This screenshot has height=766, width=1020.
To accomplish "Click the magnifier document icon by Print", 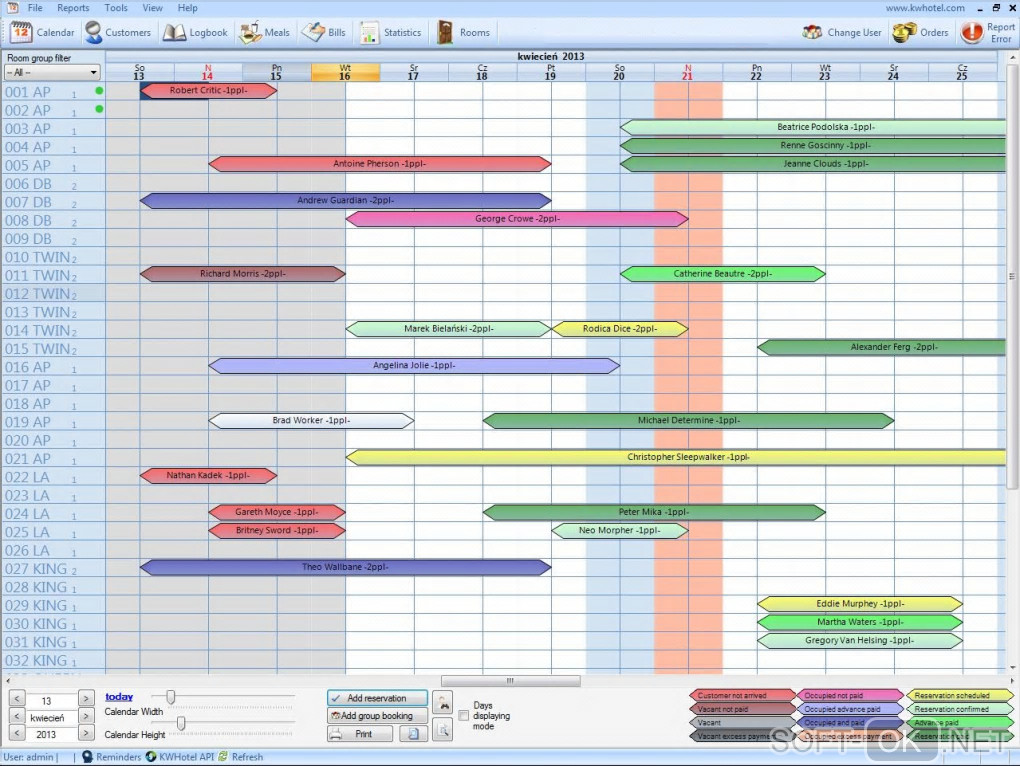I will (x=443, y=730).
